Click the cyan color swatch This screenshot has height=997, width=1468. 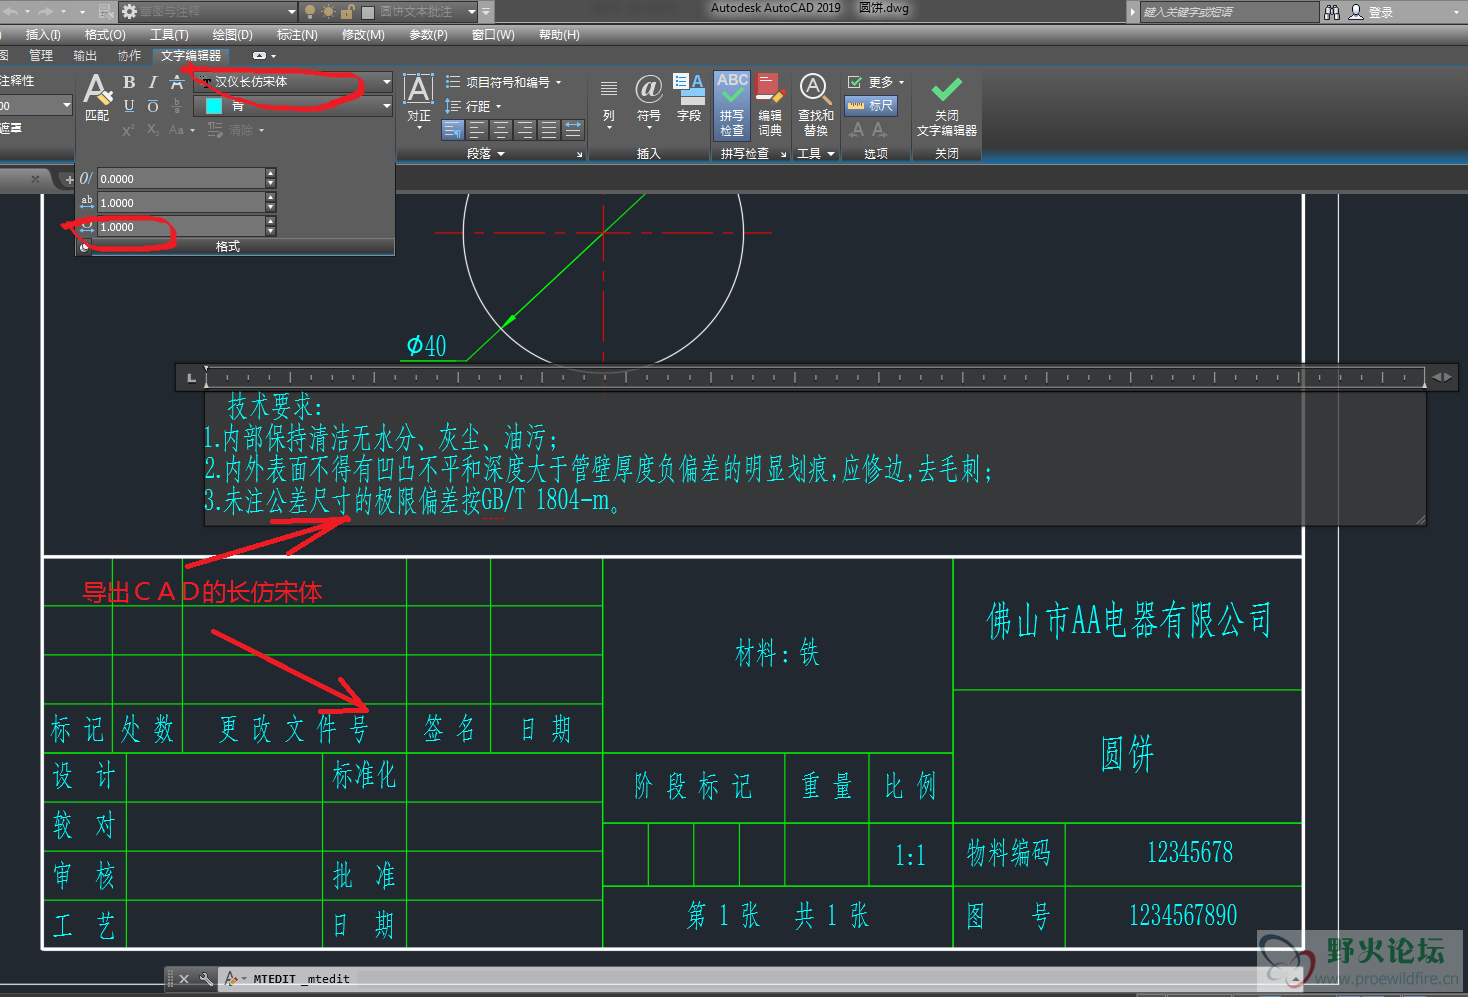click(x=213, y=106)
